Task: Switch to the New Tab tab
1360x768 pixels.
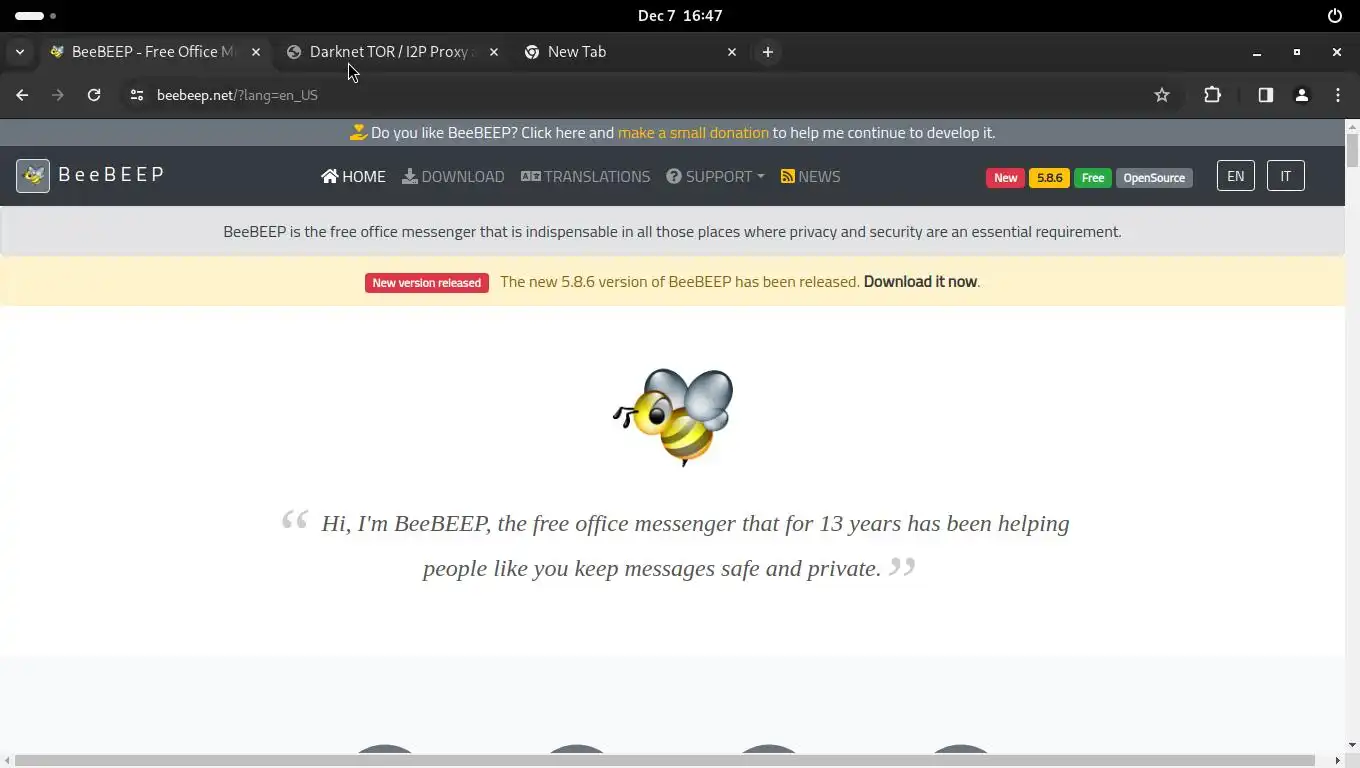Action: tap(630, 52)
